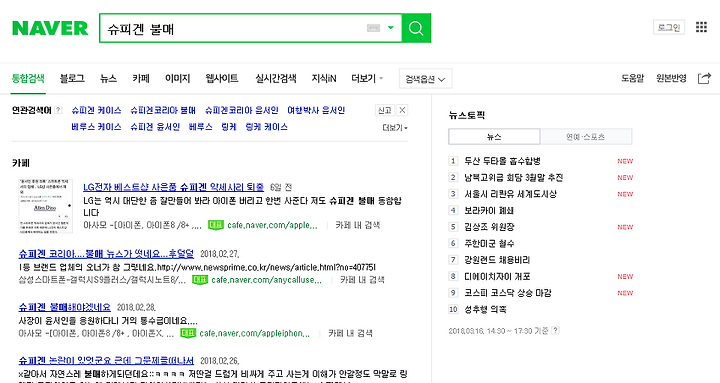Click related search 베루스
This screenshot has width=720, height=383.
[x=201, y=127]
